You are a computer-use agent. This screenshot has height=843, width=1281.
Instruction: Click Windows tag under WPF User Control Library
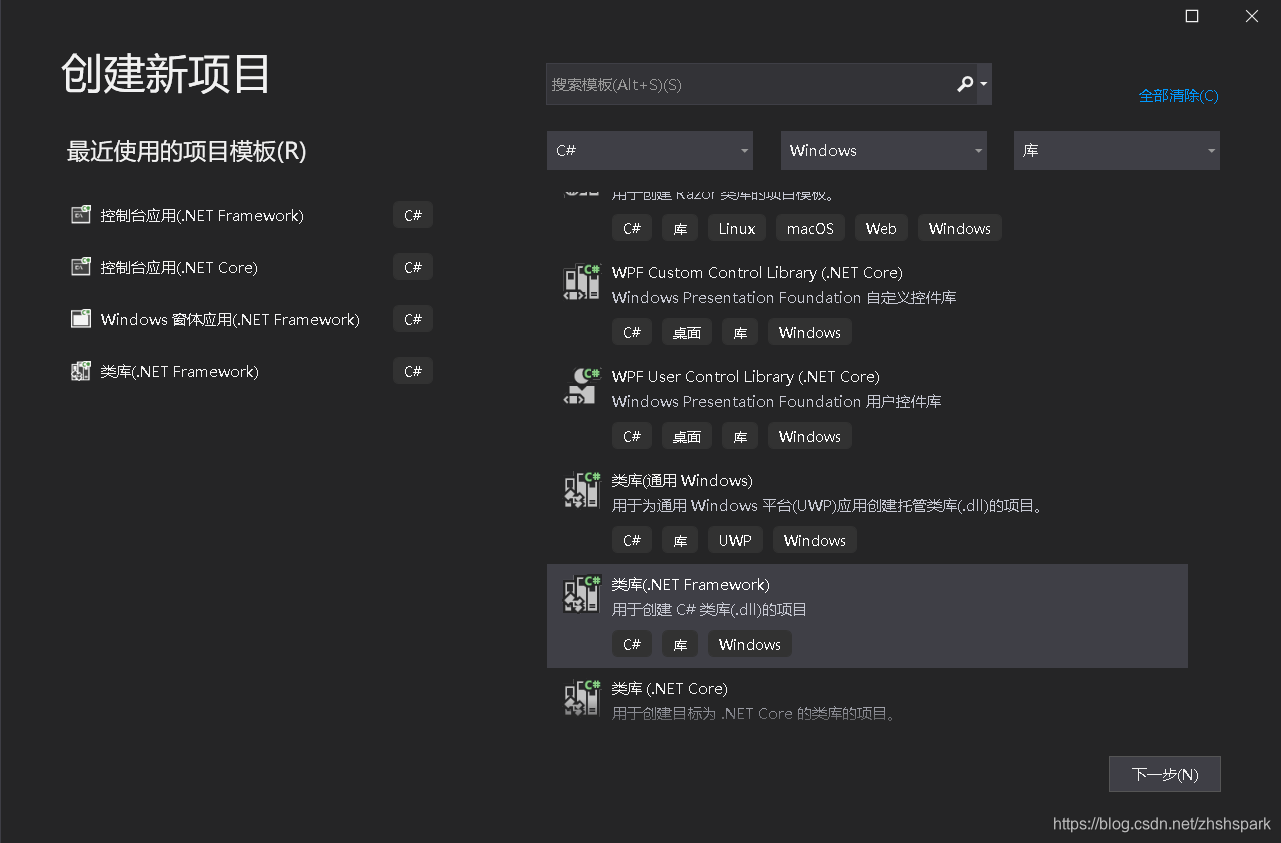[810, 436]
